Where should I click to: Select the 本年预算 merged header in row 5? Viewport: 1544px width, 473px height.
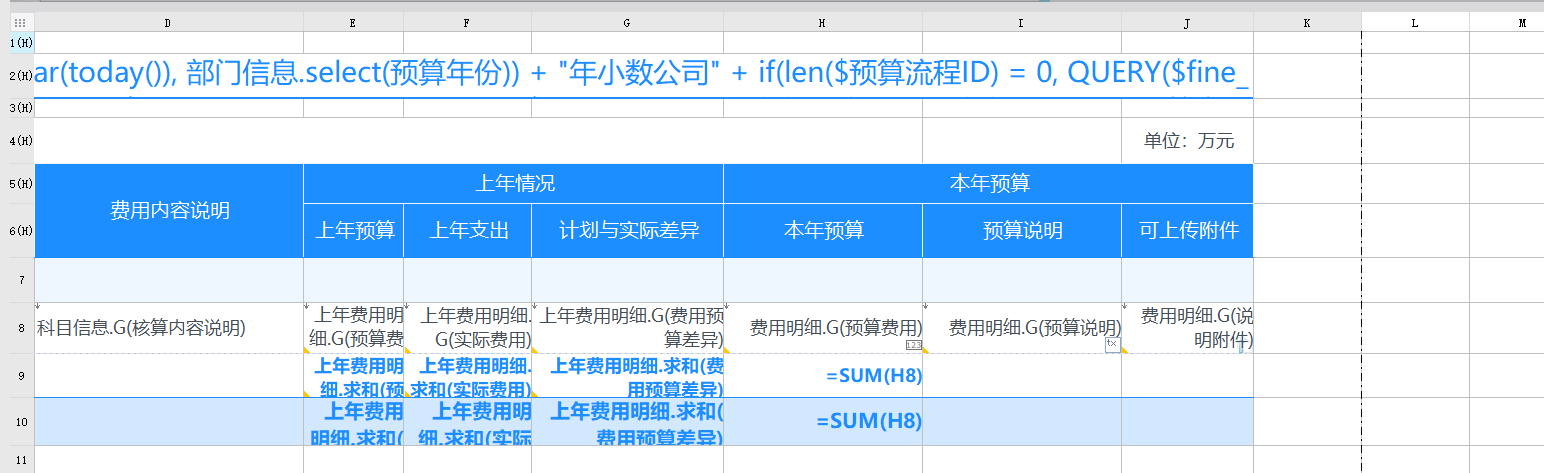coord(988,184)
